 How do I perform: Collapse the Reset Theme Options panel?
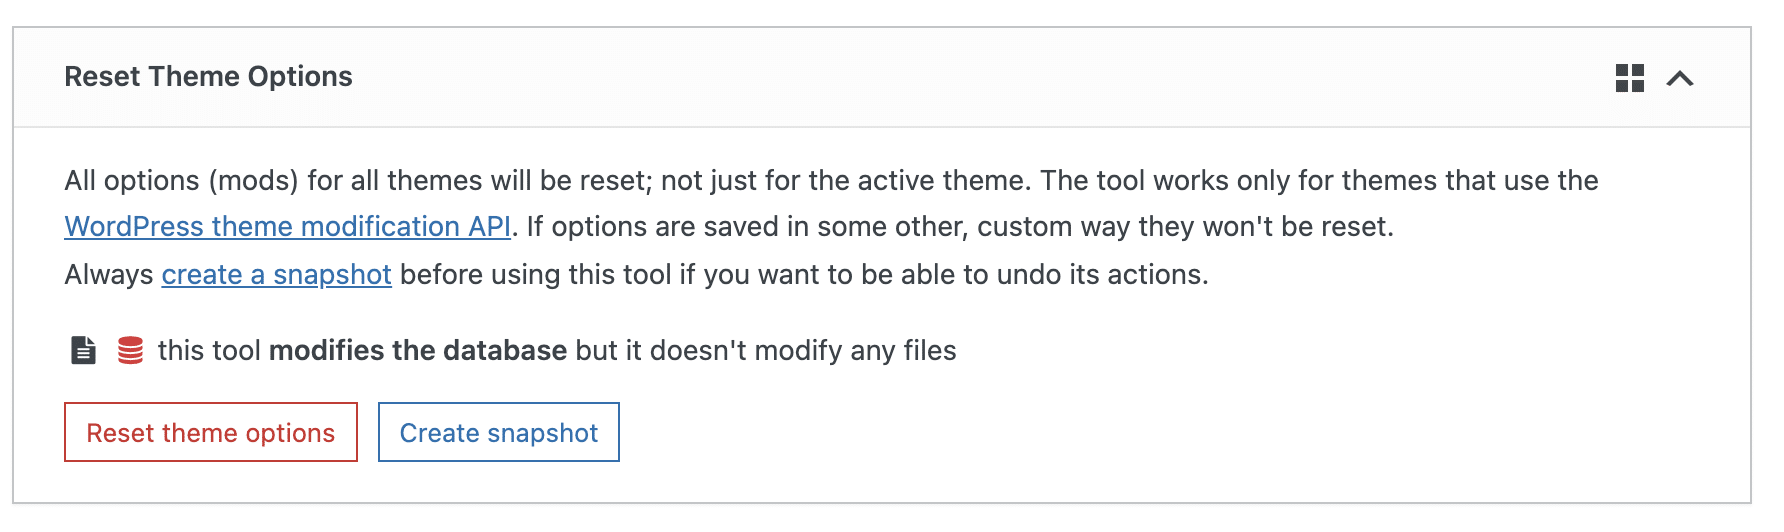point(1680,78)
